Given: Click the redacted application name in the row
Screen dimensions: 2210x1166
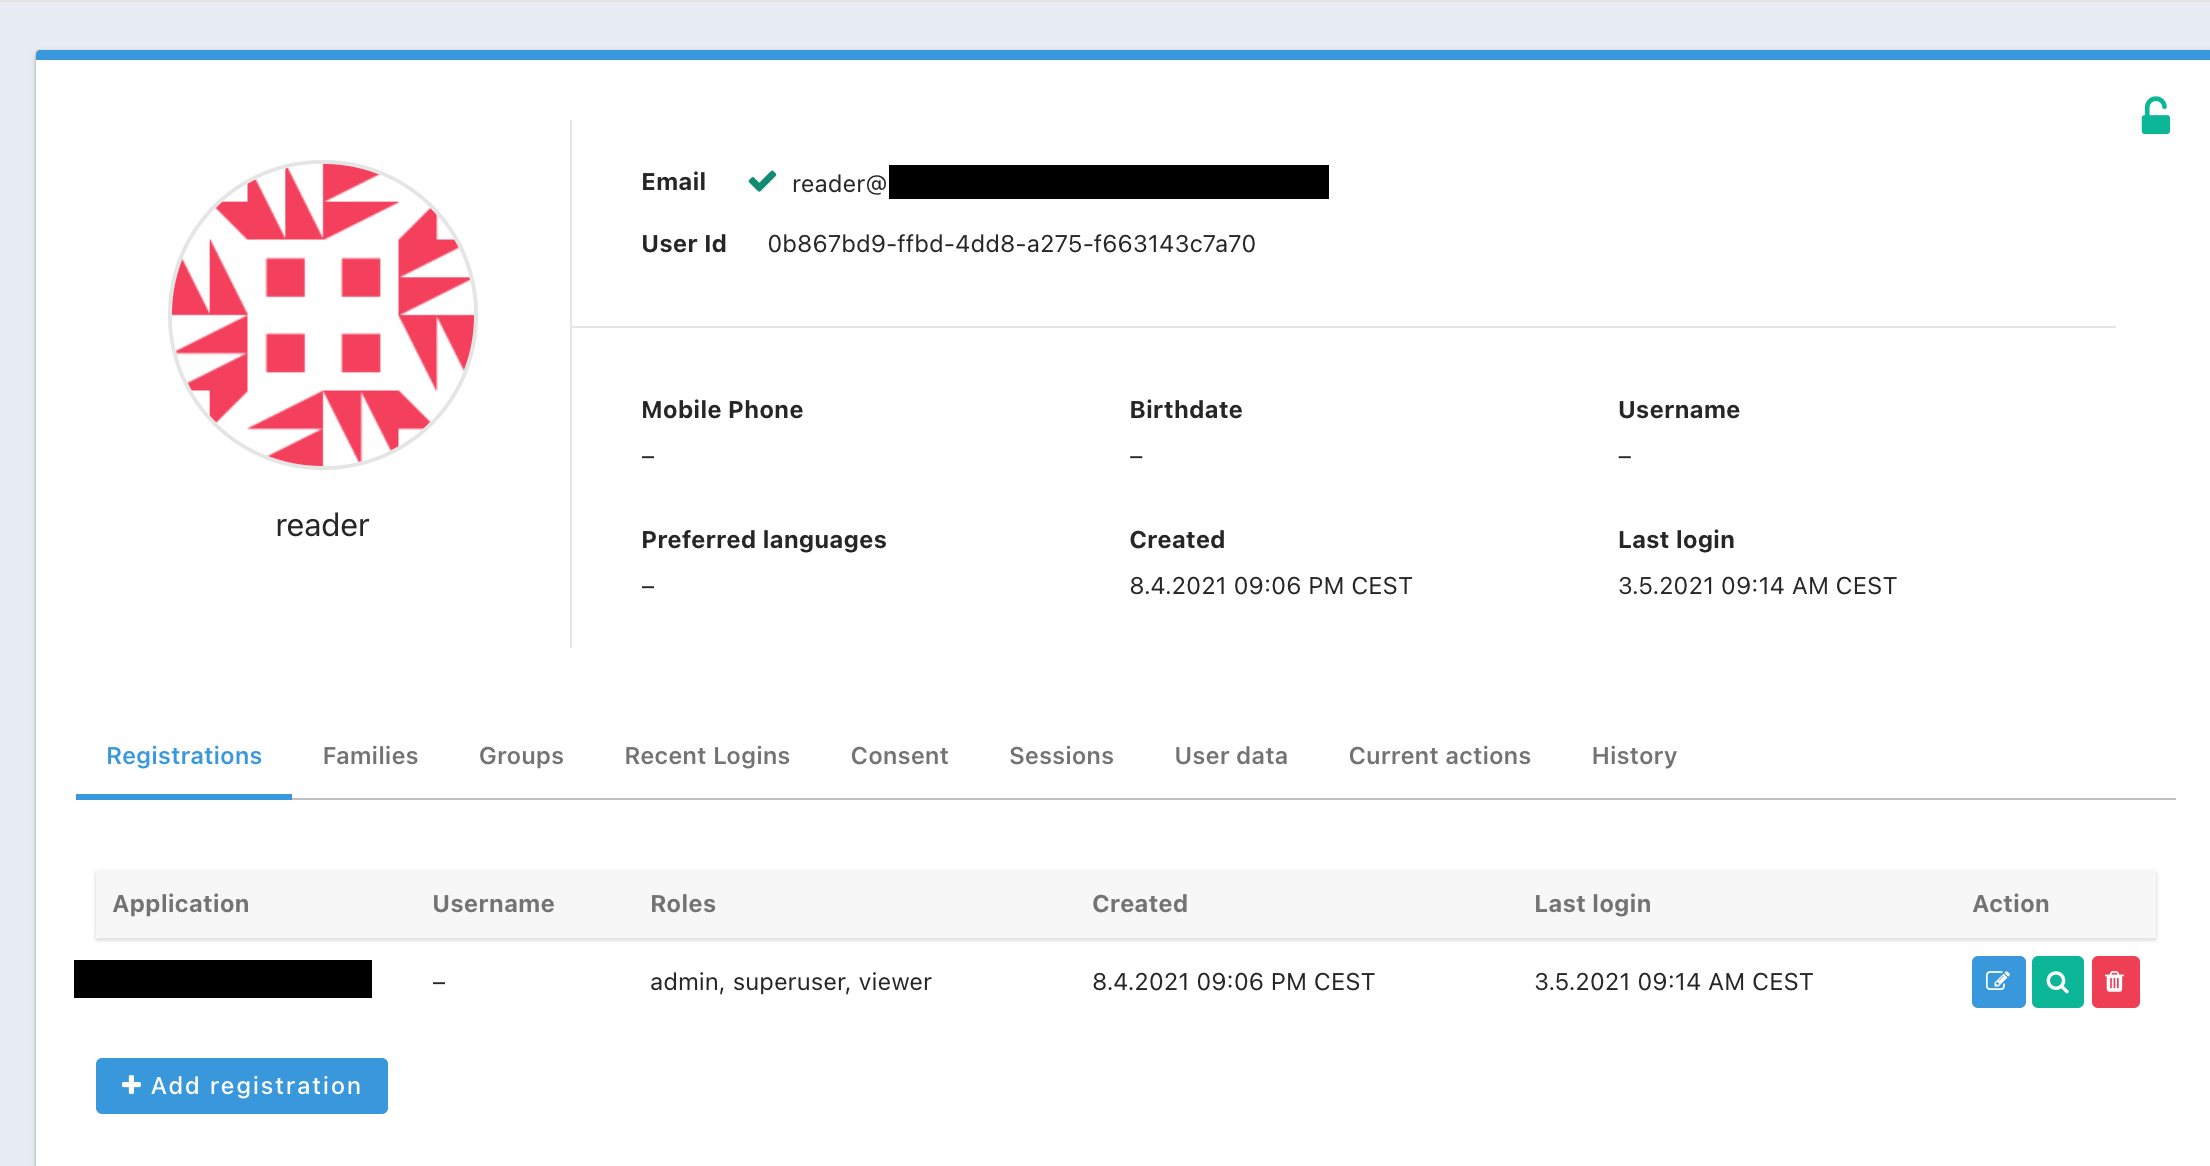Looking at the screenshot, I should tap(223, 979).
